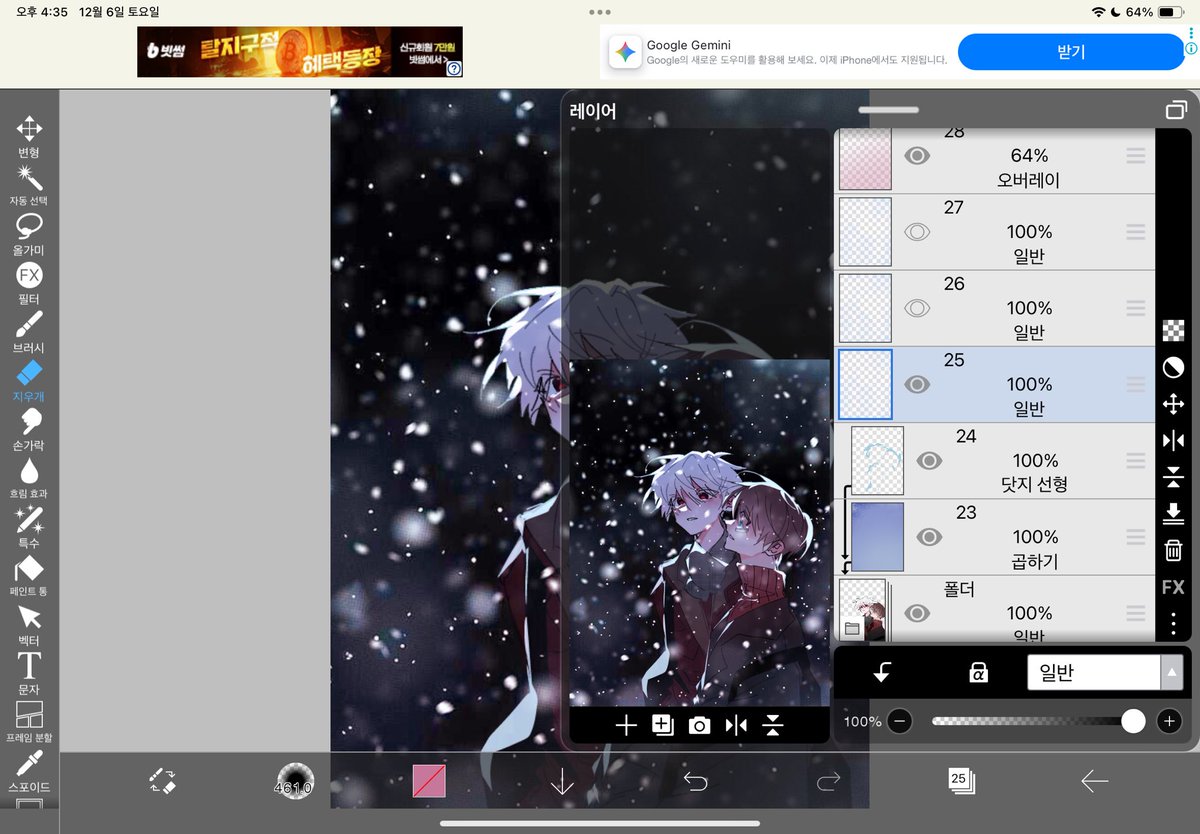Screen dimensions: 1200x834
Task: Select the 폴더 folder thumbnail
Action: click(x=863, y=610)
